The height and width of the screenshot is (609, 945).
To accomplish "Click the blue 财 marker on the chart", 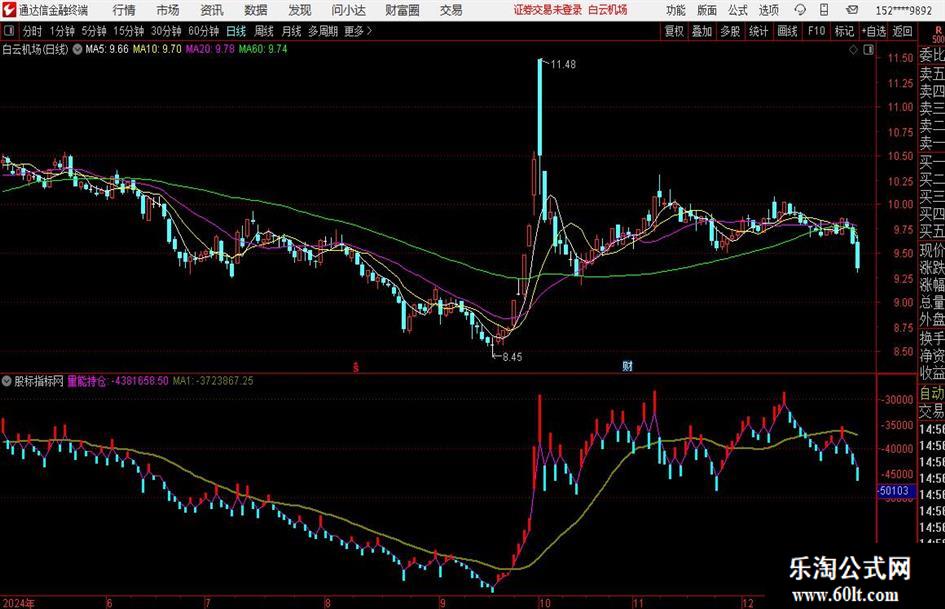I will (x=627, y=366).
